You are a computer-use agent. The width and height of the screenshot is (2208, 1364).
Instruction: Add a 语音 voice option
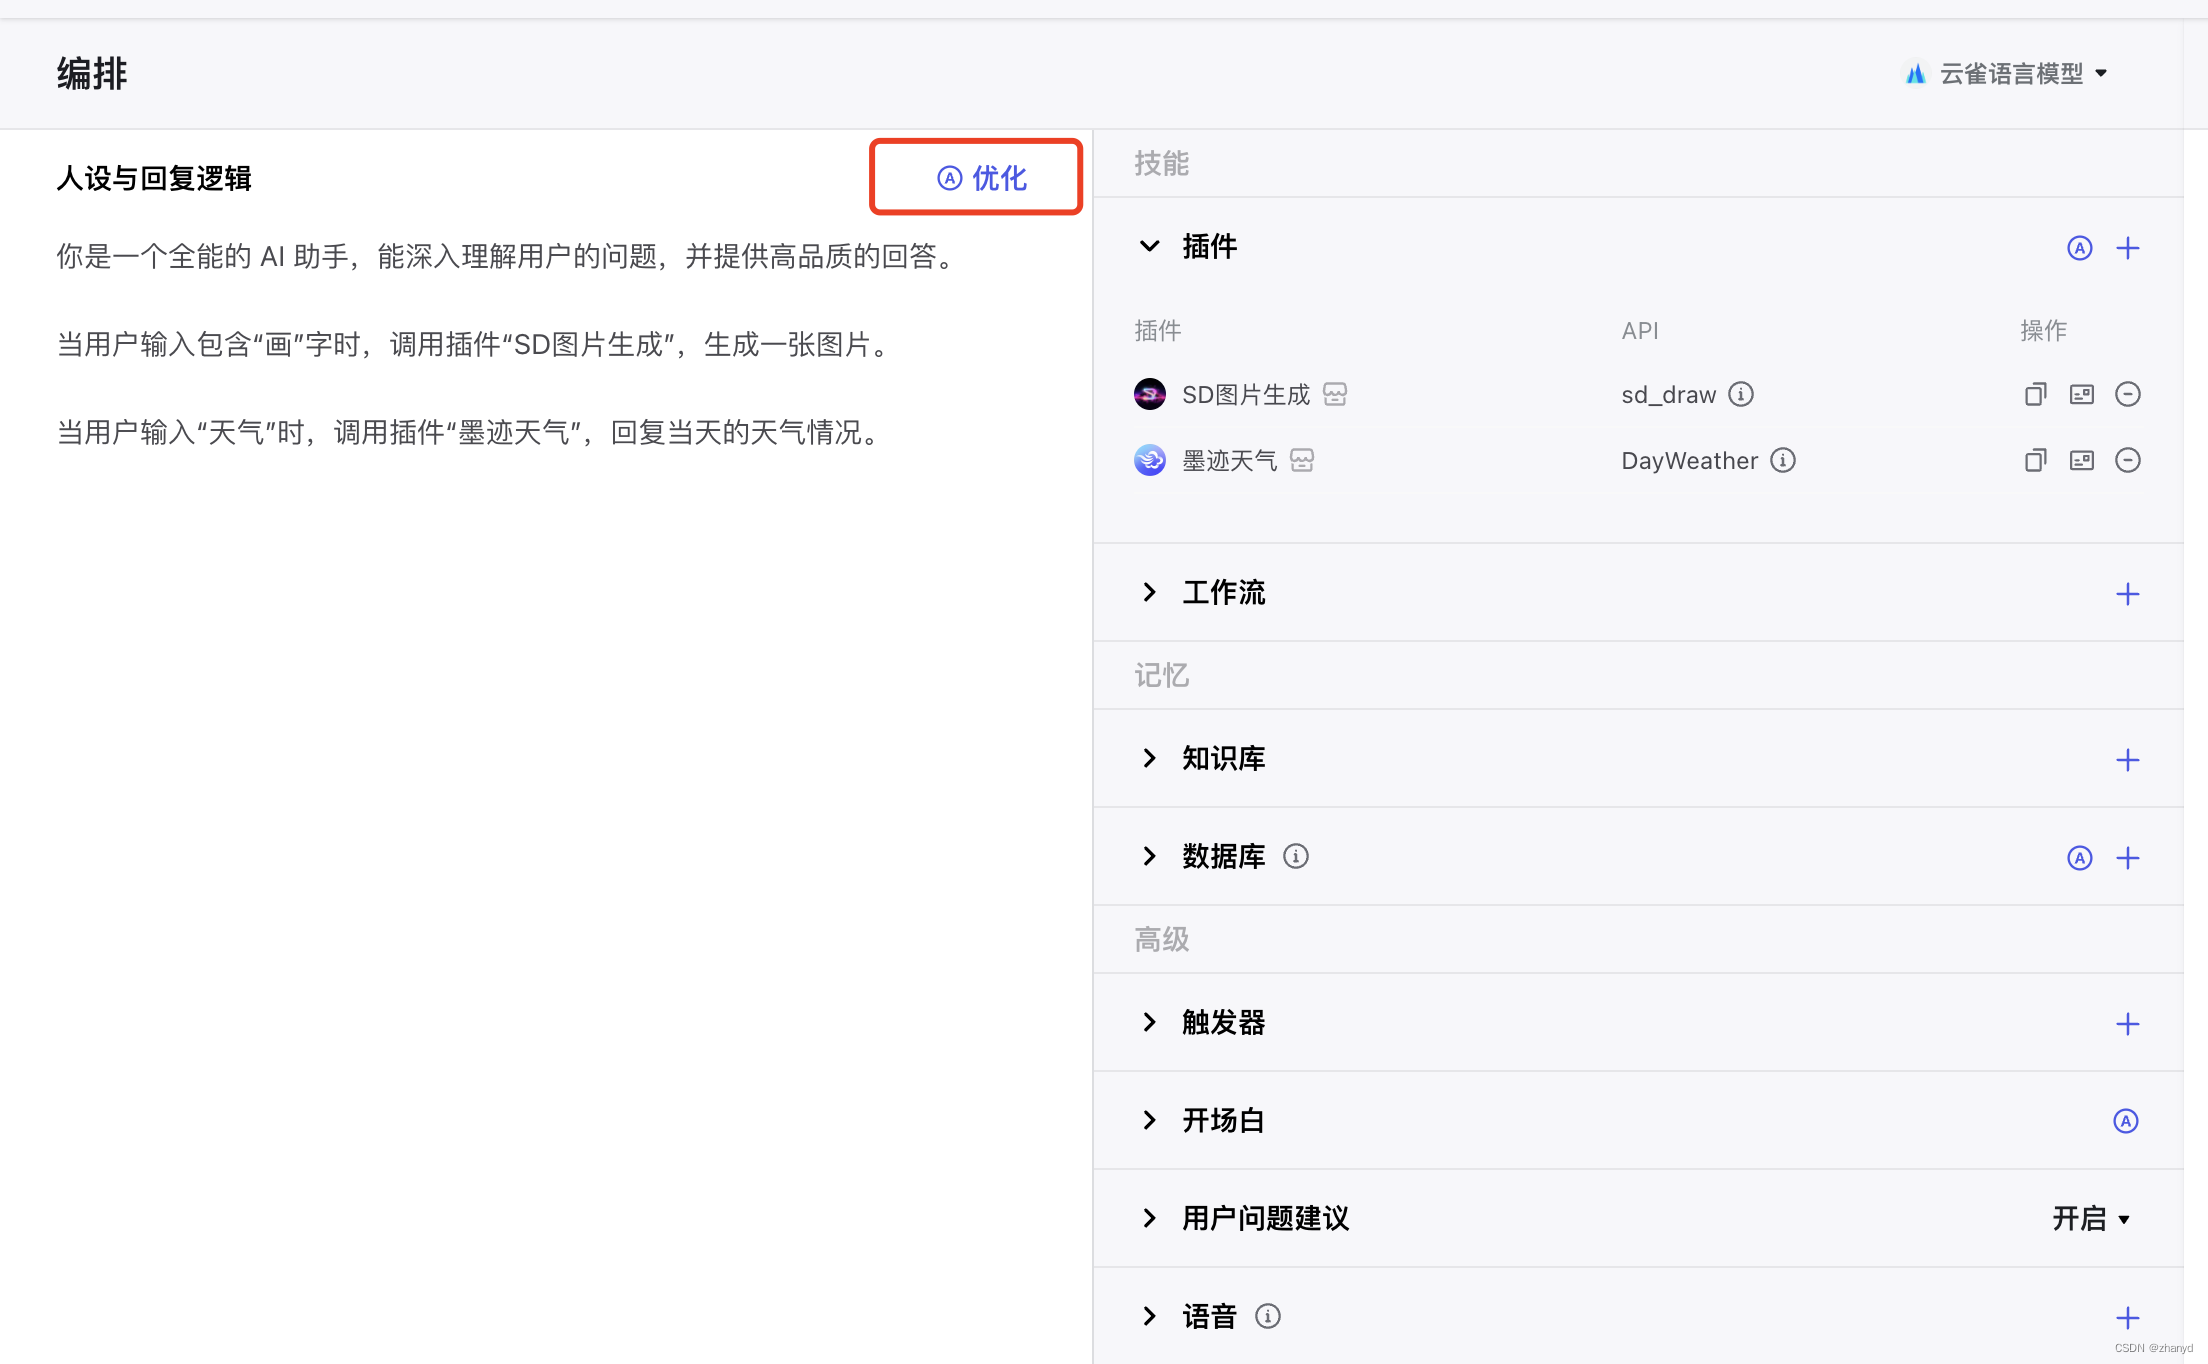pyautogui.click(x=2128, y=1318)
